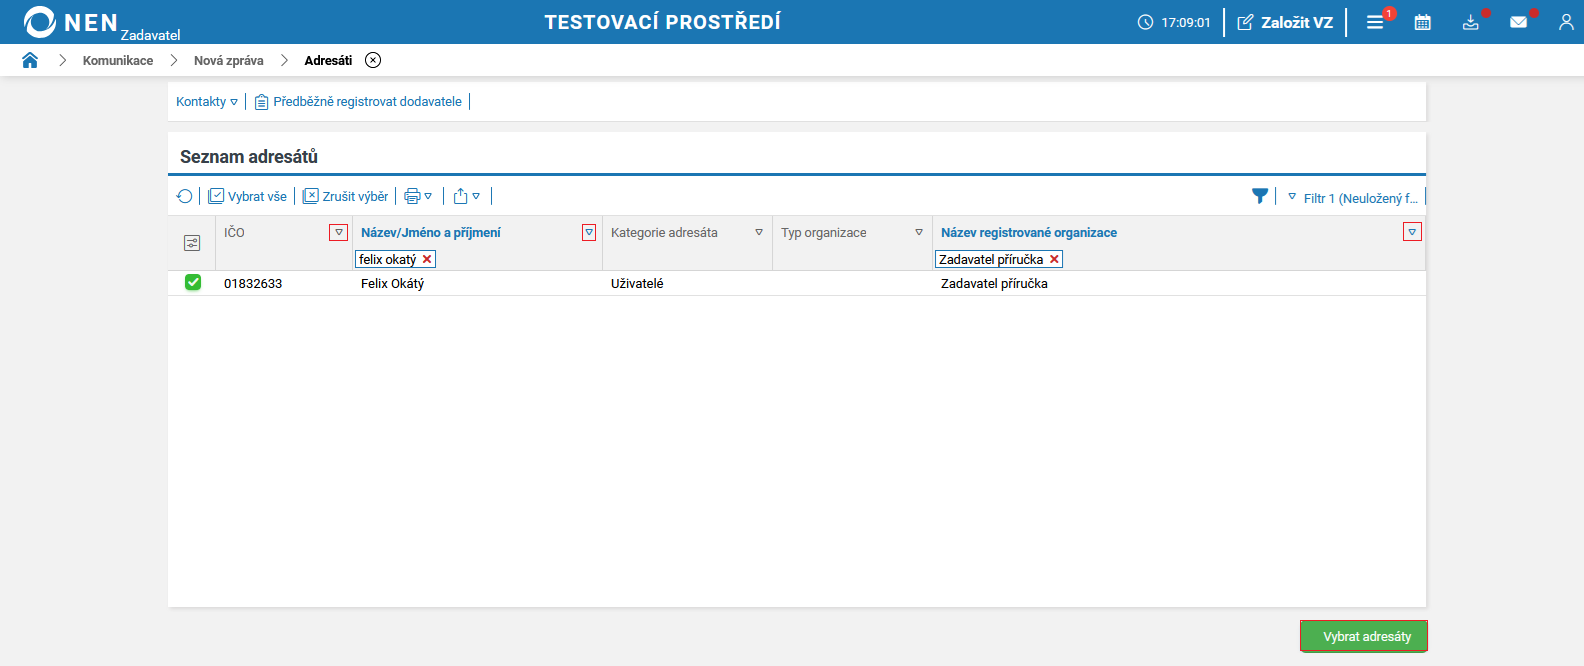Open the export icon menu

(x=466, y=196)
